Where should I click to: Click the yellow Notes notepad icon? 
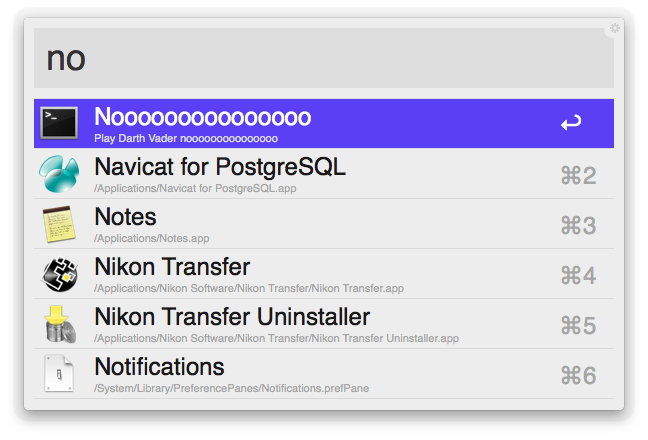pos(59,223)
